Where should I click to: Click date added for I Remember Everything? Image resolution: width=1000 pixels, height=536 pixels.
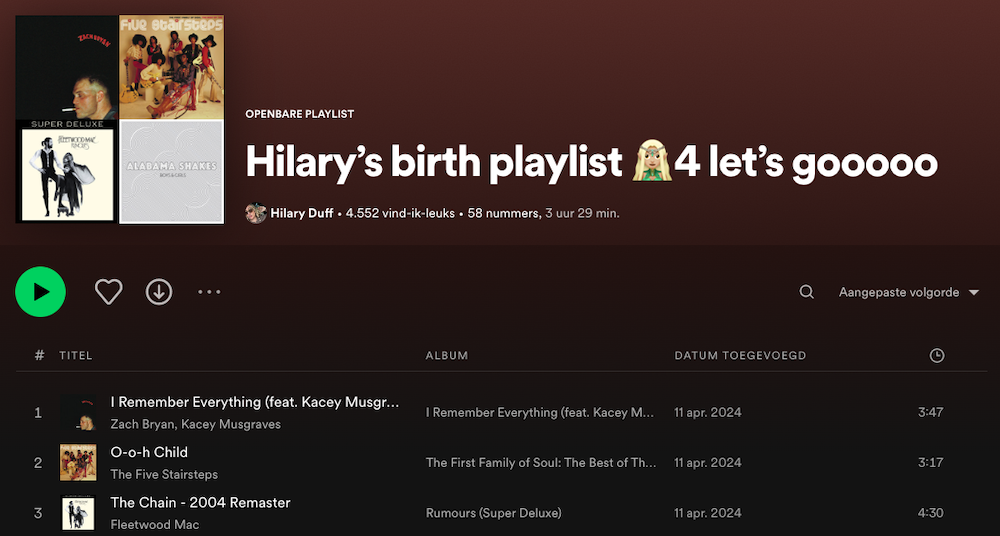(708, 412)
